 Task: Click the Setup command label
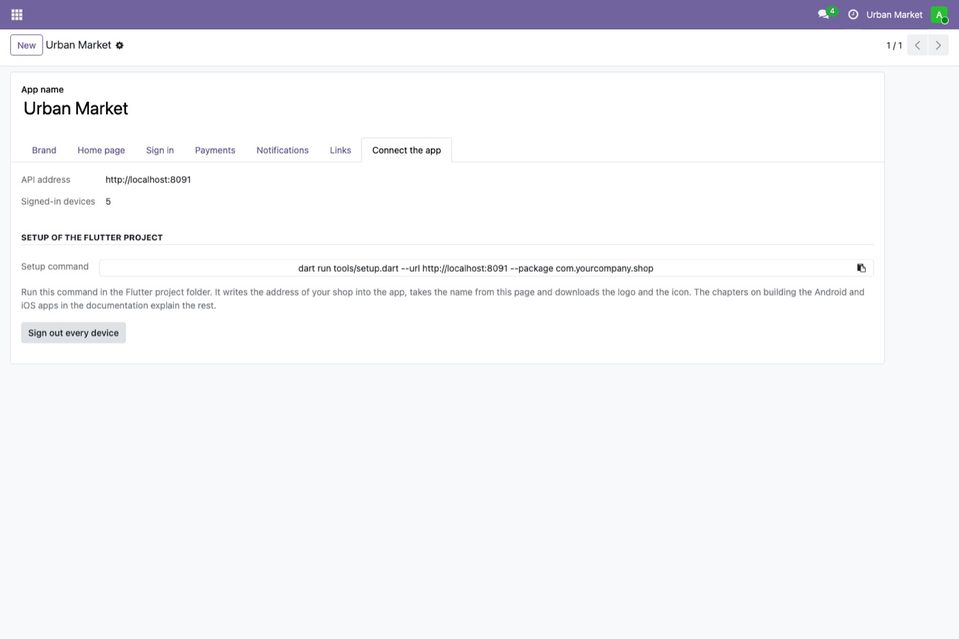pos(55,267)
